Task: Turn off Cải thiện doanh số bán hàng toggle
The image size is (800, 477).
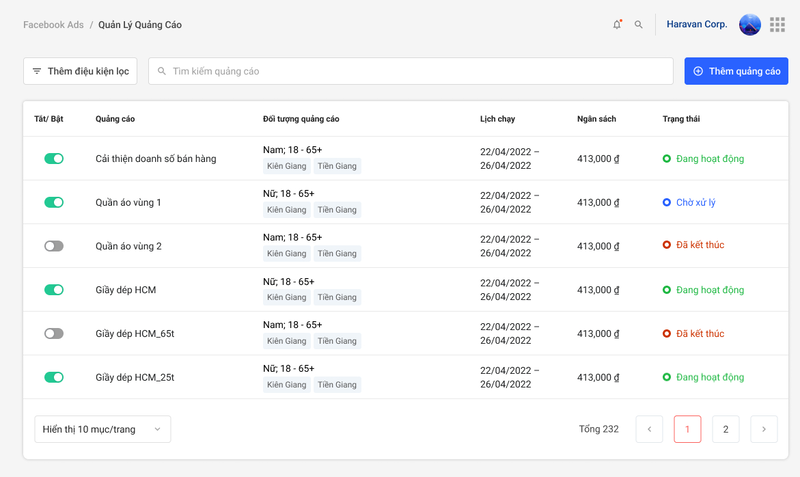Action: [x=54, y=158]
